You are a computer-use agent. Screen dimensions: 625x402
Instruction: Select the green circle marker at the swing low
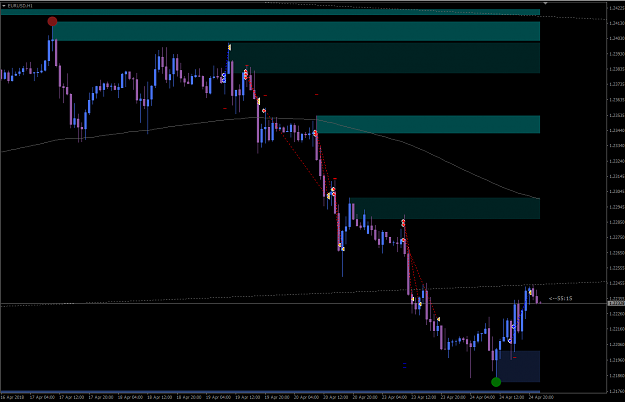tap(496, 382)
